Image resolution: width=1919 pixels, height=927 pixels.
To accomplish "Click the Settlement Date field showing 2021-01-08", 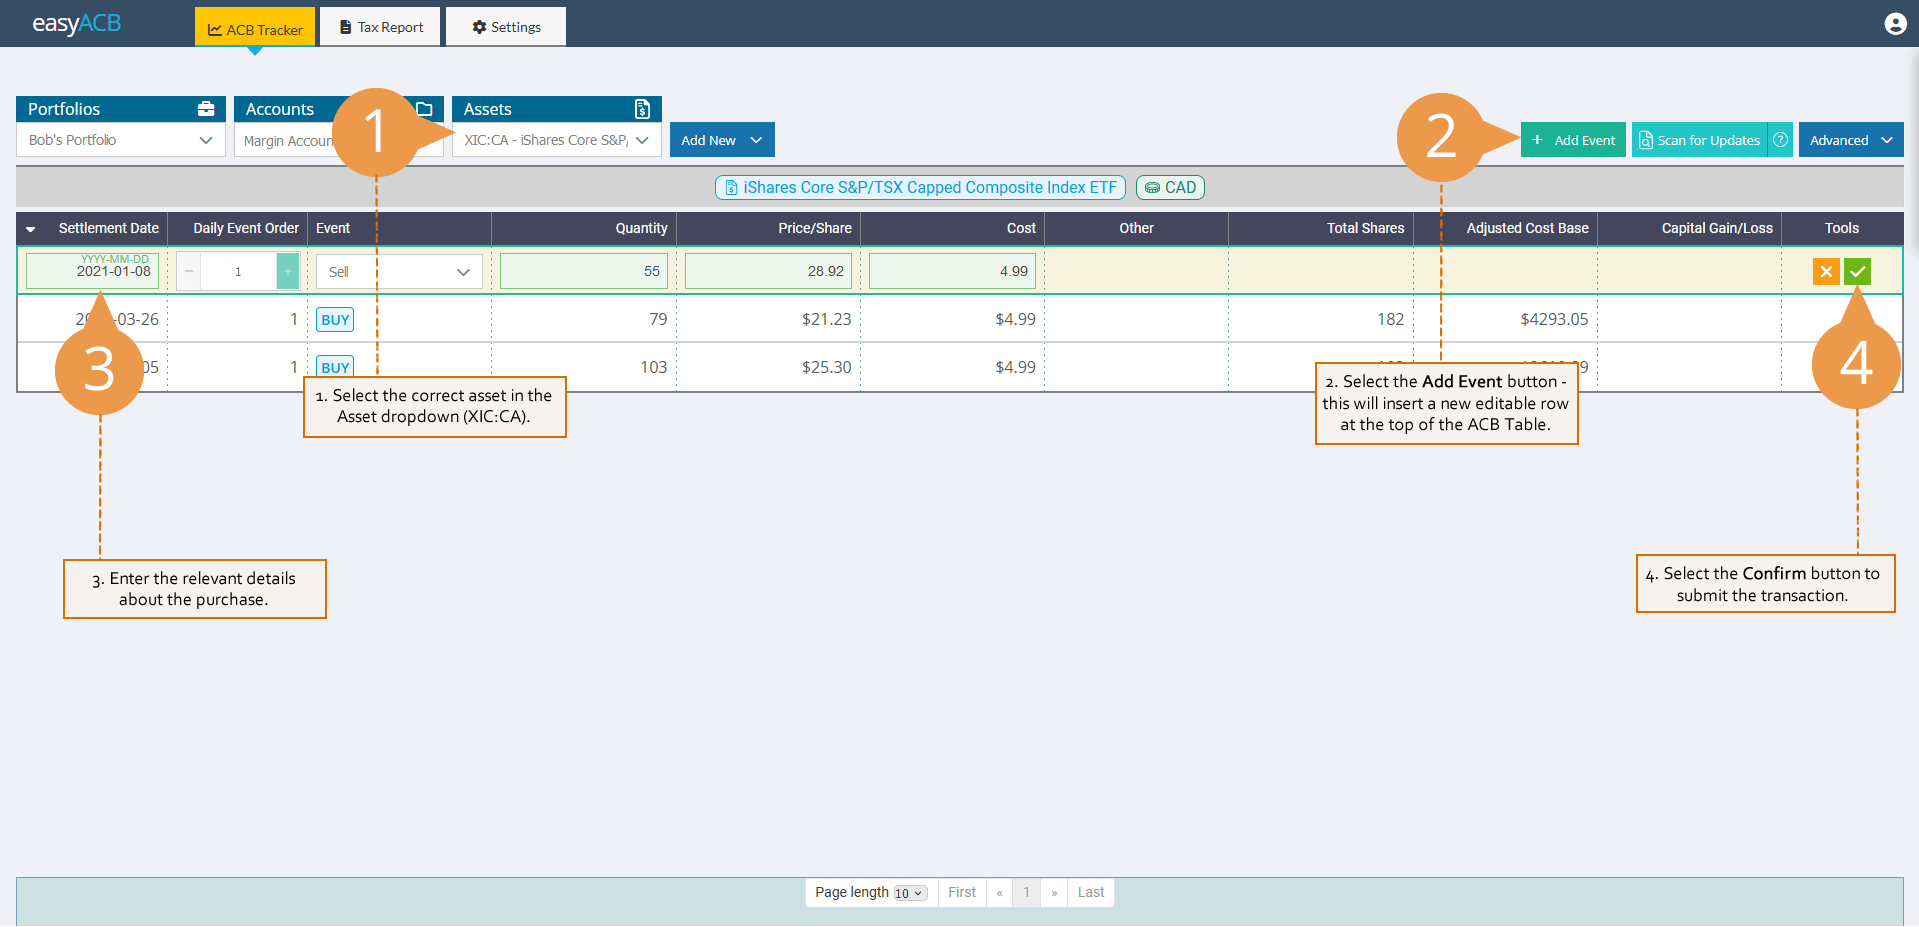I will 91,271.
